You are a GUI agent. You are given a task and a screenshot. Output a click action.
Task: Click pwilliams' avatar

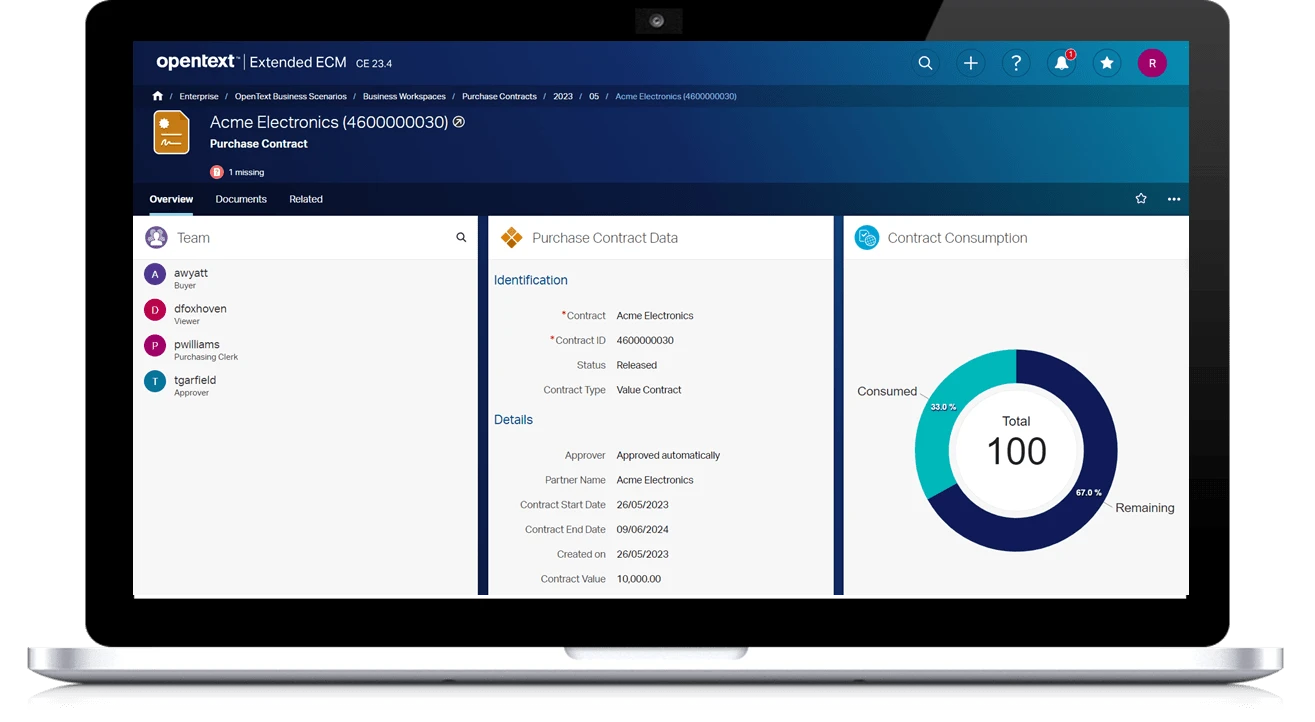coord(155,346)
